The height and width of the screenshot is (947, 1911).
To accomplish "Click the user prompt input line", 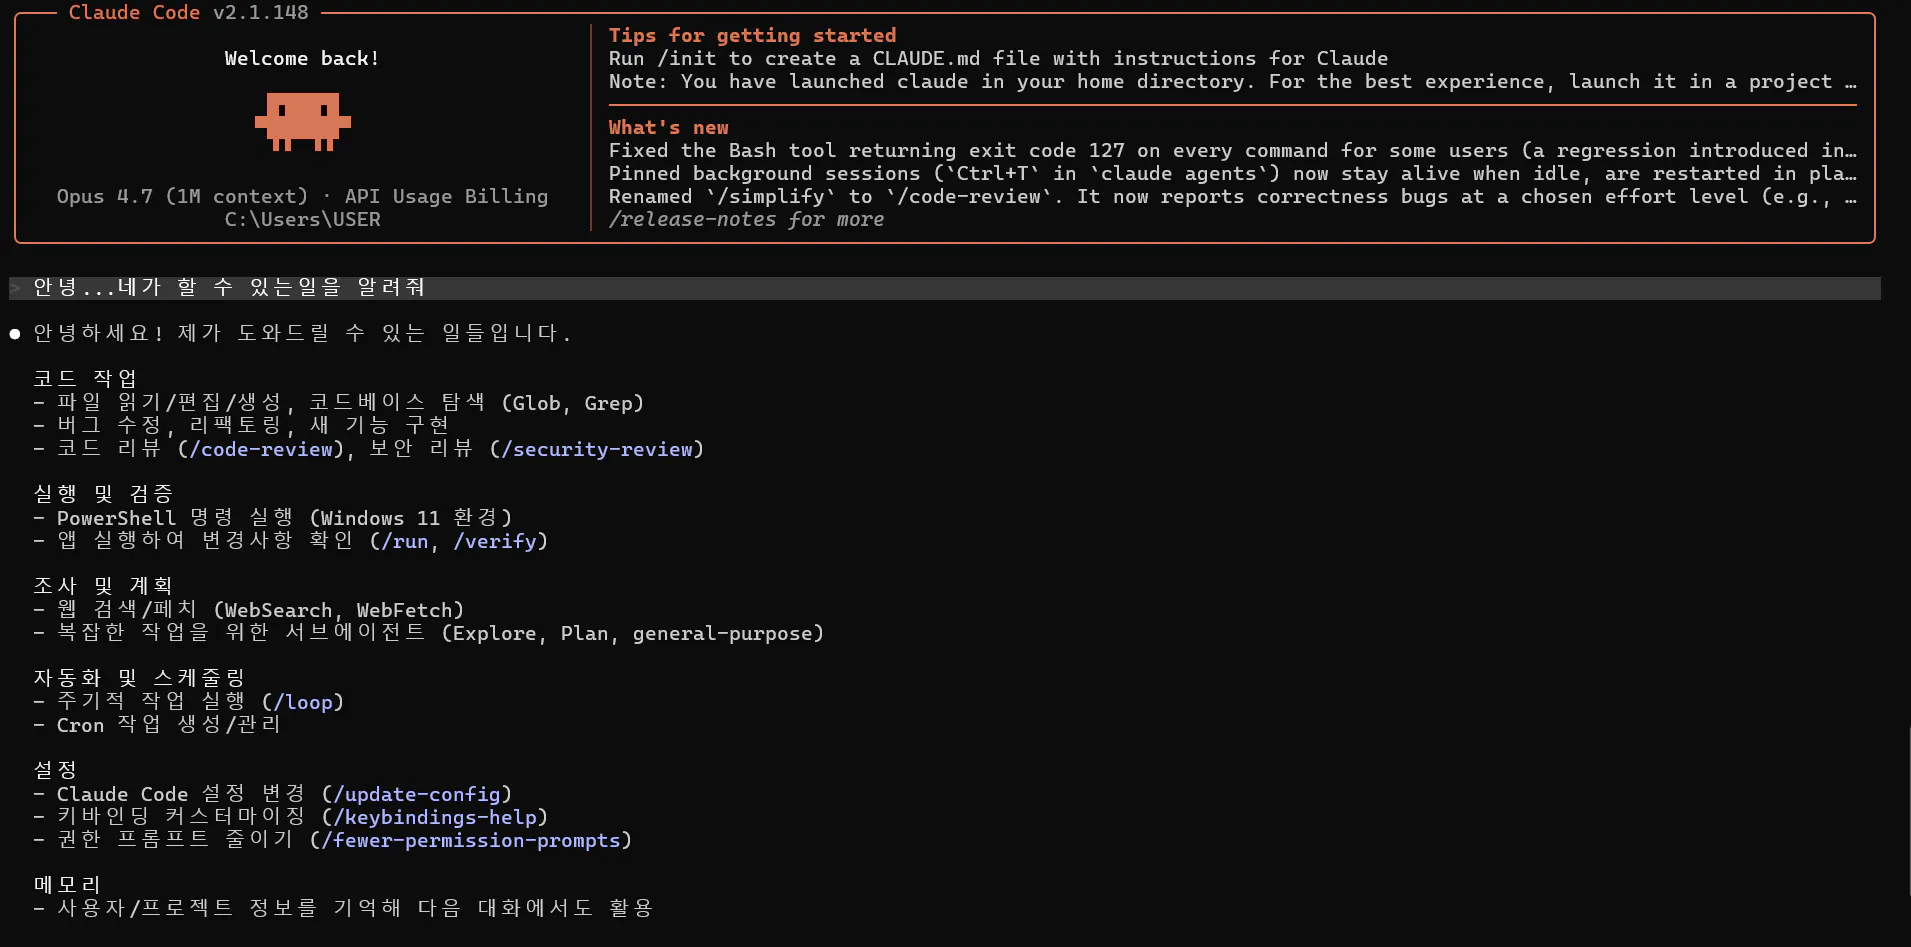I will coord(945,288).
